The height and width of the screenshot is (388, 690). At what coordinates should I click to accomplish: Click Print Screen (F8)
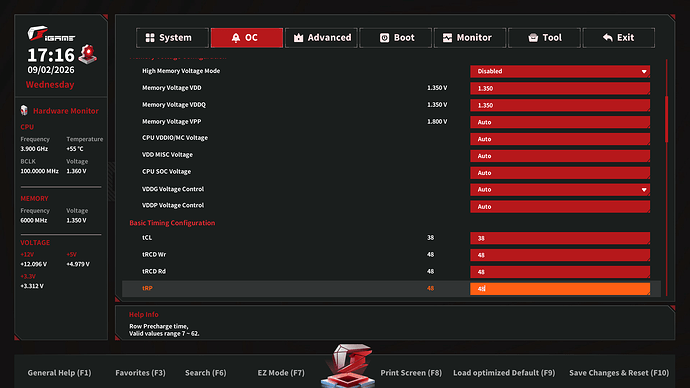pos(411,373)
